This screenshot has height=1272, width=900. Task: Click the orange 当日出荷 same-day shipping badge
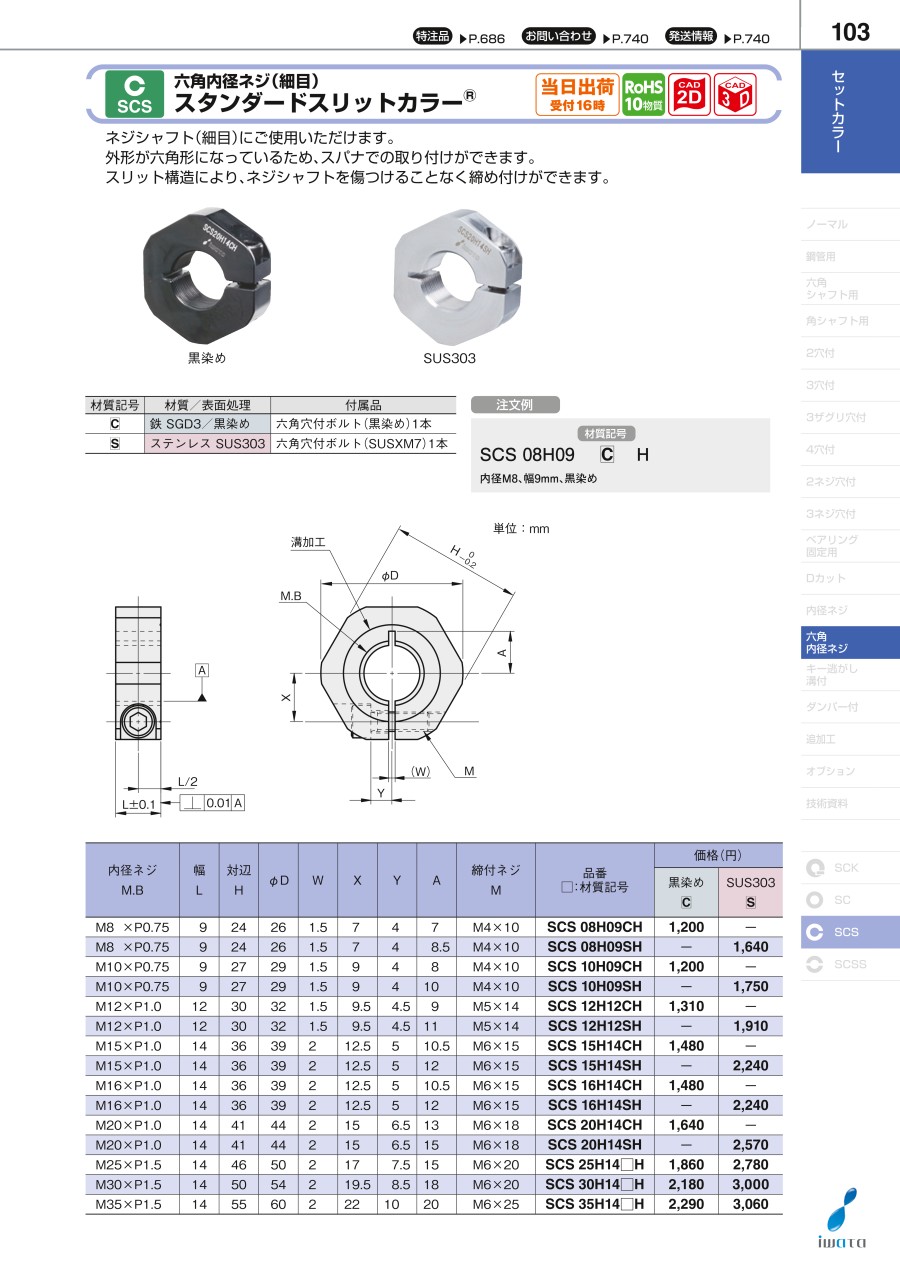coord(577,96)
